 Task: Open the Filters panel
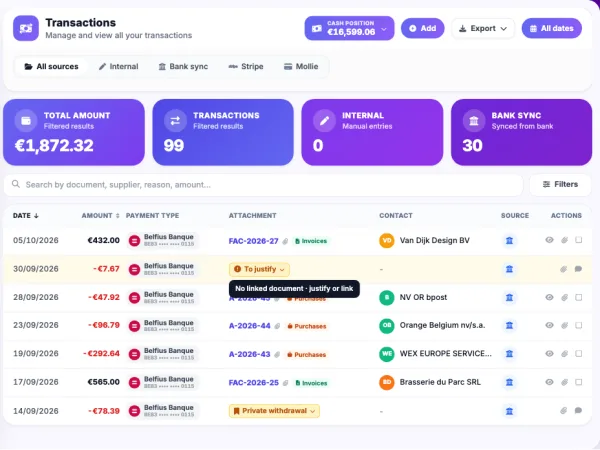560,184
